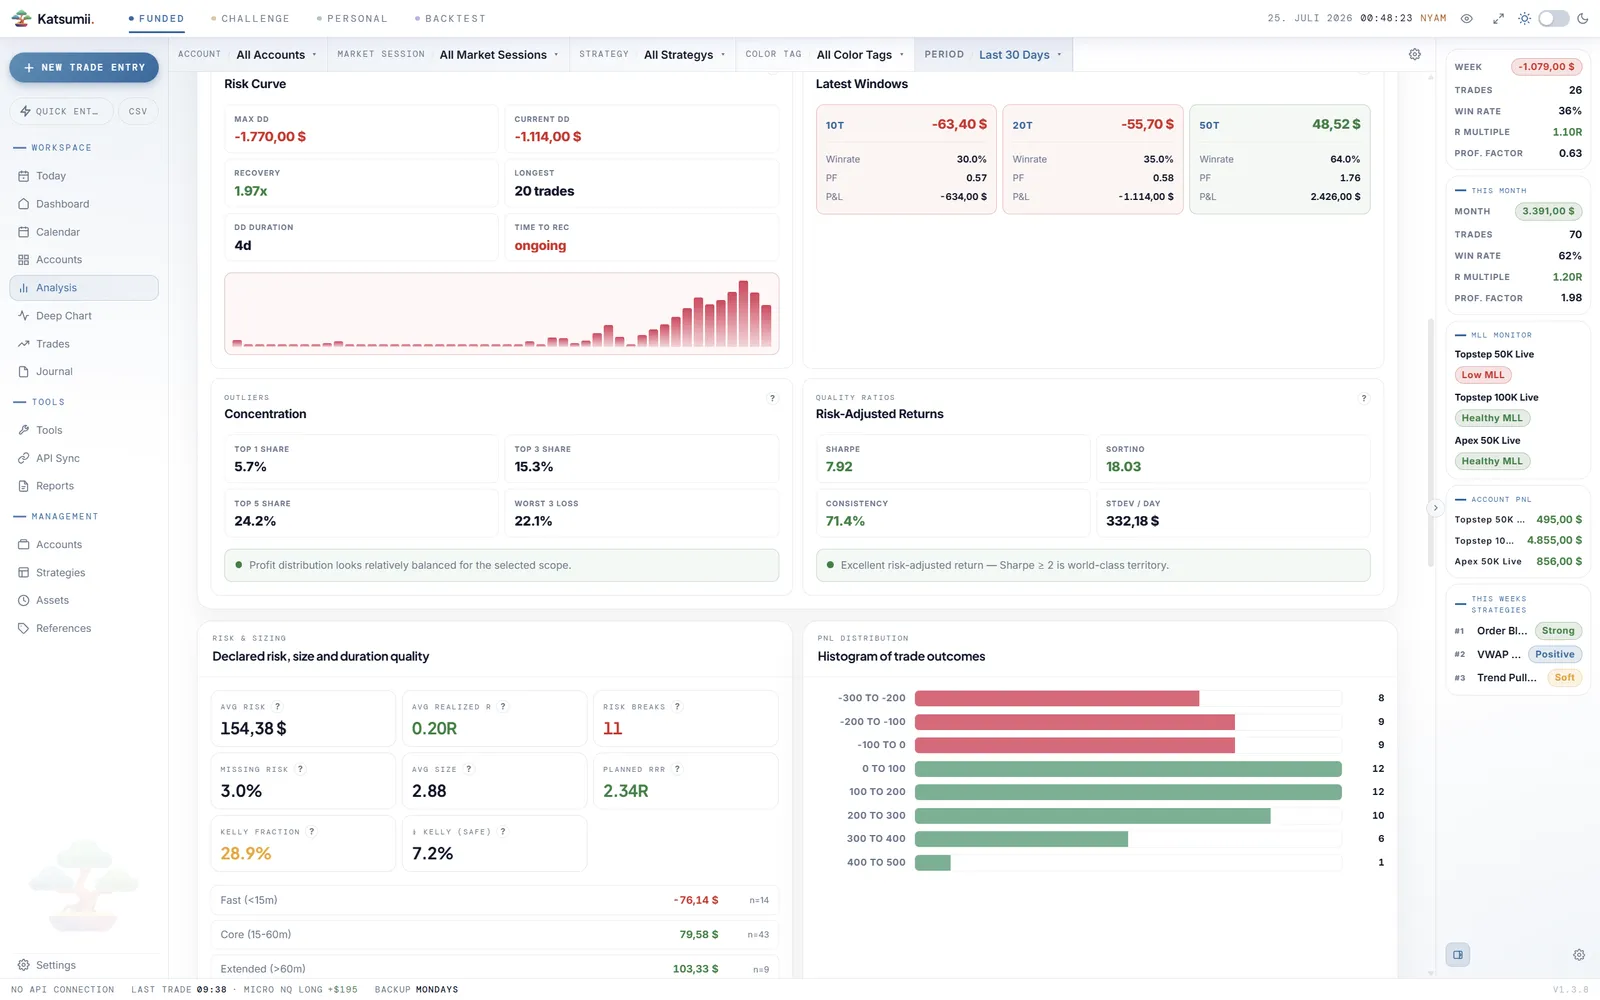Click the right panel layout icon

(1458, 955)
